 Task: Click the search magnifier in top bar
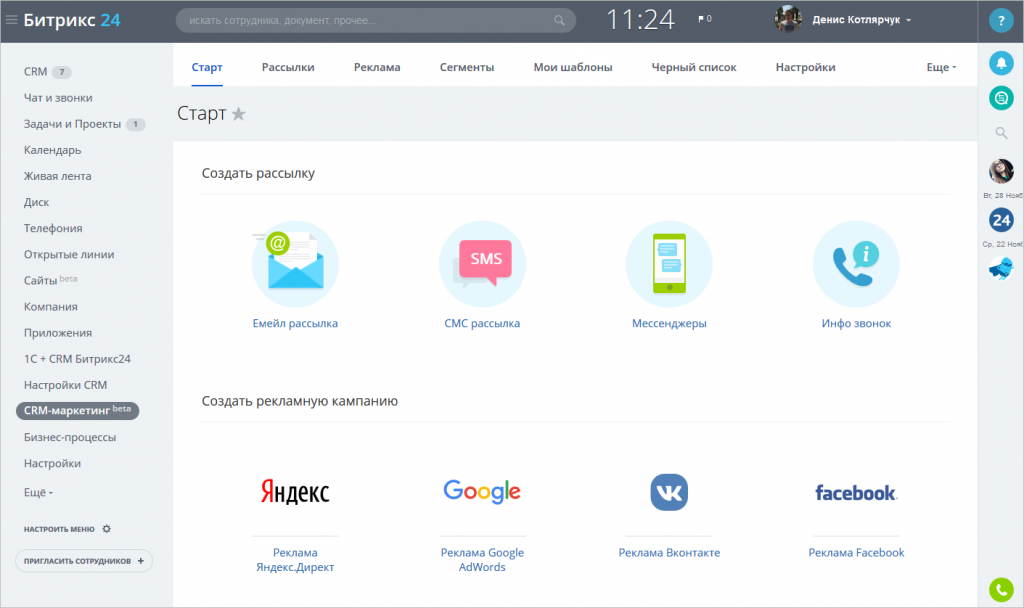pos(559,20)
